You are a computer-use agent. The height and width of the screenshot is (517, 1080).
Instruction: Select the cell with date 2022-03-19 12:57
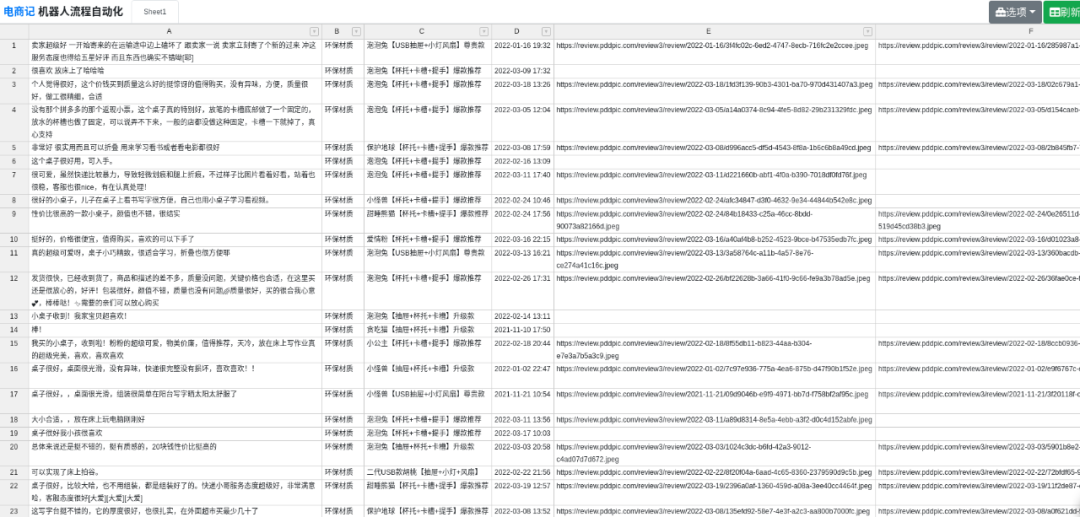(522, 492)
